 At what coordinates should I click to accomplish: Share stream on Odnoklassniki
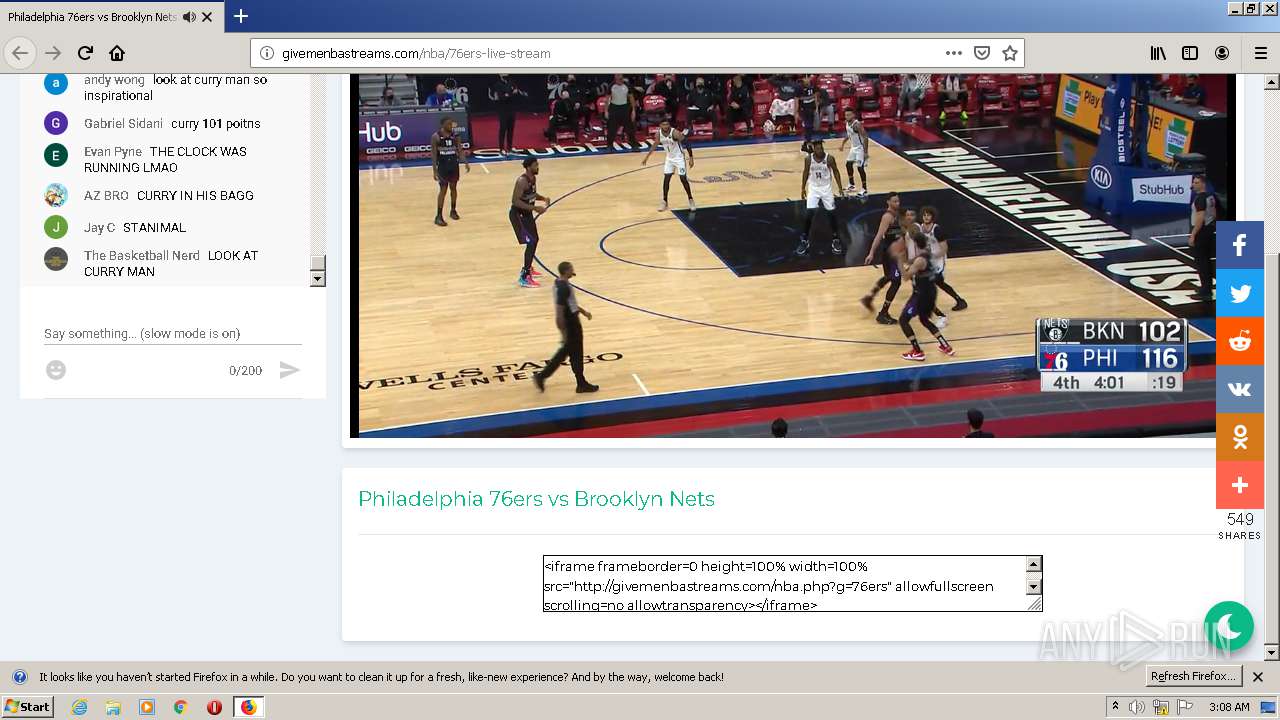pyautogui.click(x=1240, y=437)
